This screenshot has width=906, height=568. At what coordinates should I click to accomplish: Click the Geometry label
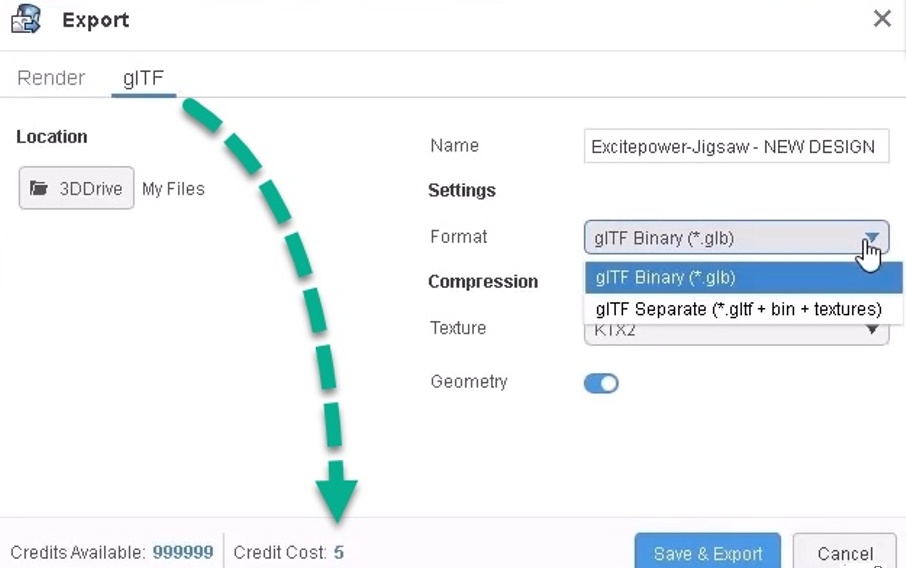coord(468,382)
